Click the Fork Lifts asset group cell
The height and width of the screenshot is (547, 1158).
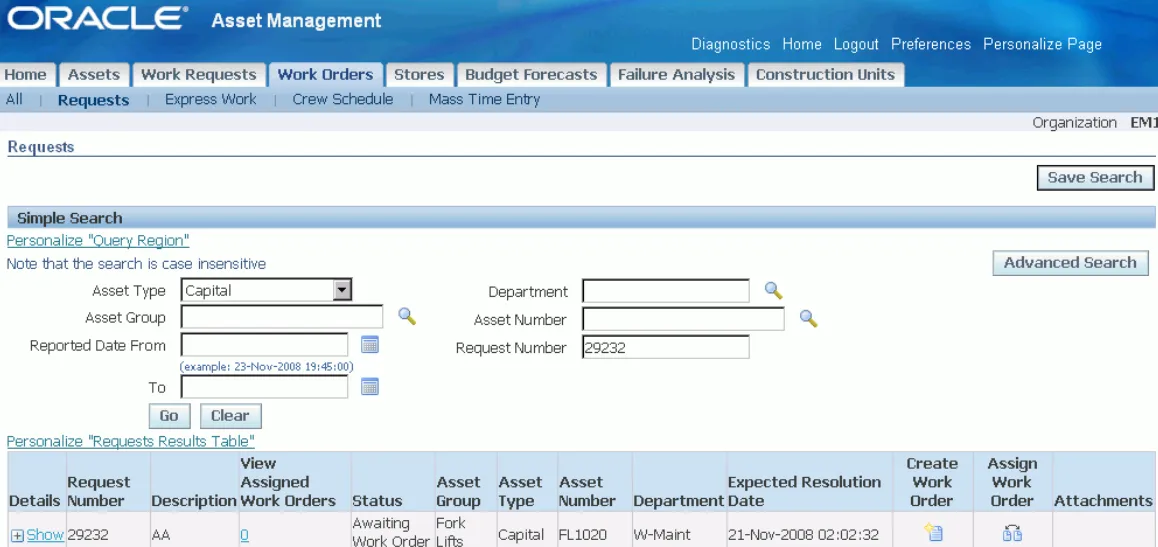450,532
